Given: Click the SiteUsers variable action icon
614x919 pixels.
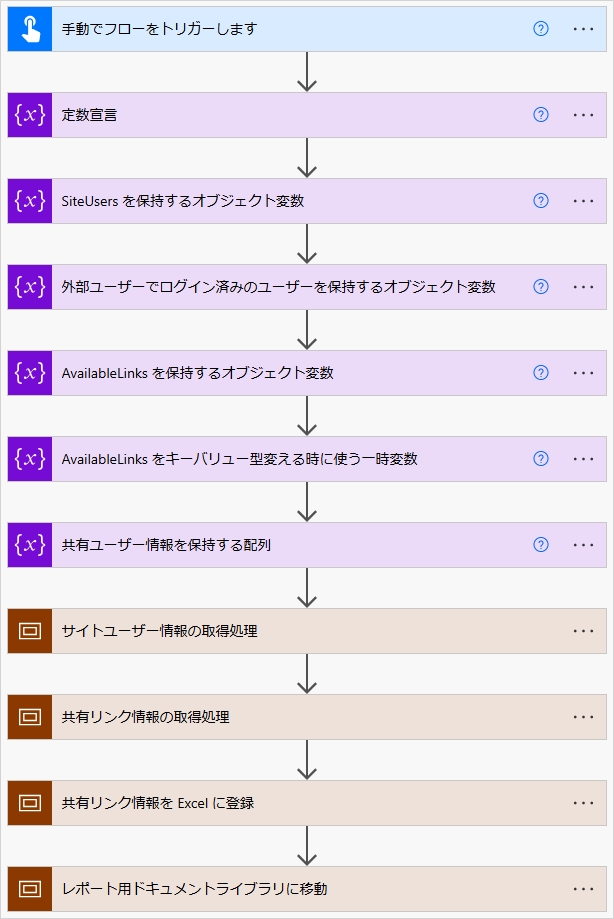Looking at the screenshot, I should coord(29,201).
